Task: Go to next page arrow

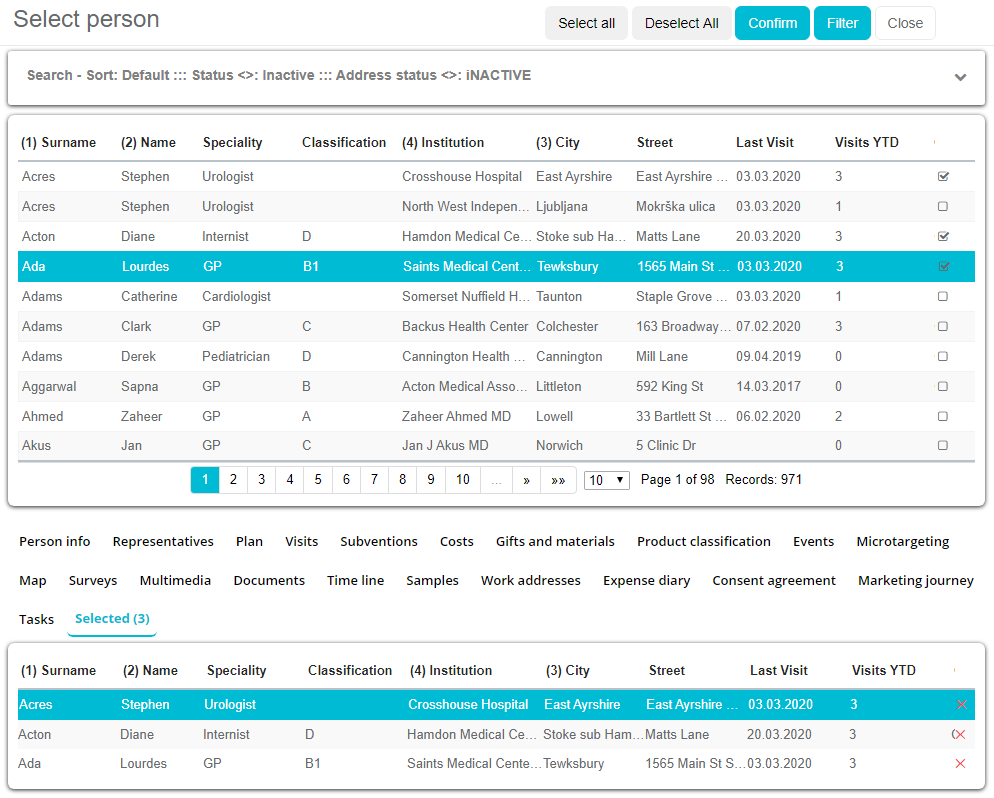Action: (526, 480)
